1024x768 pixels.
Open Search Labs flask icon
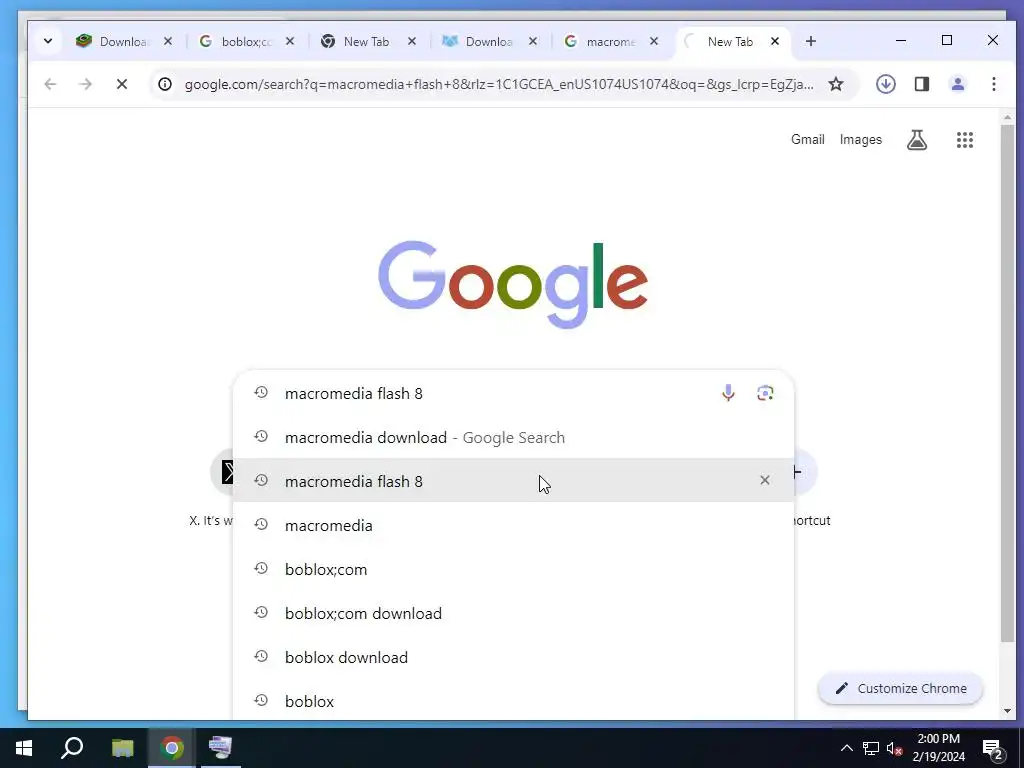click(x=917, y=139)
